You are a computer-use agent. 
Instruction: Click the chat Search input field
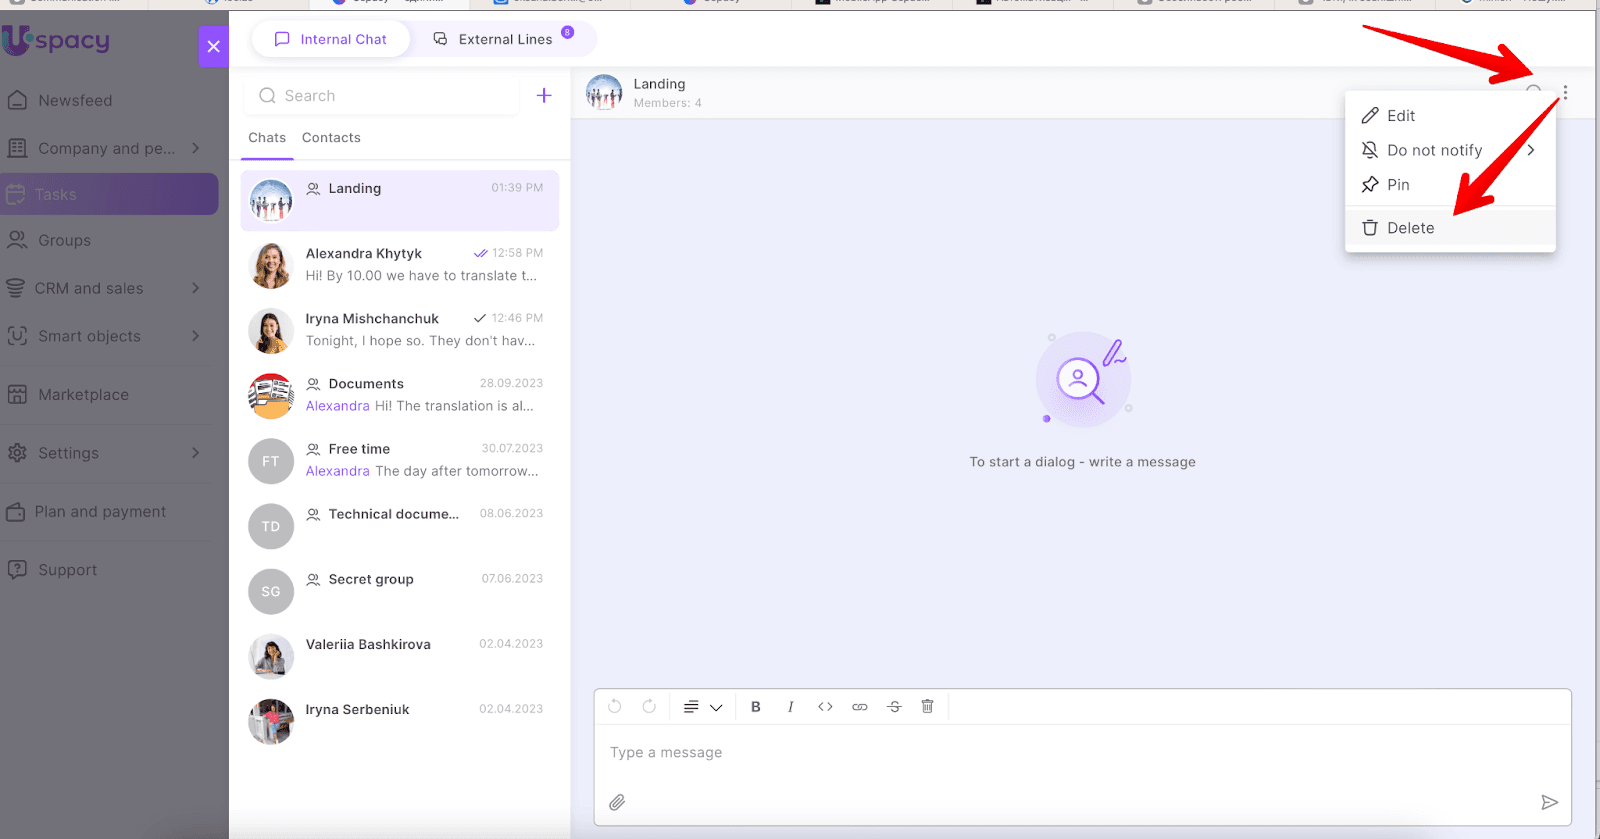[390, 96]
